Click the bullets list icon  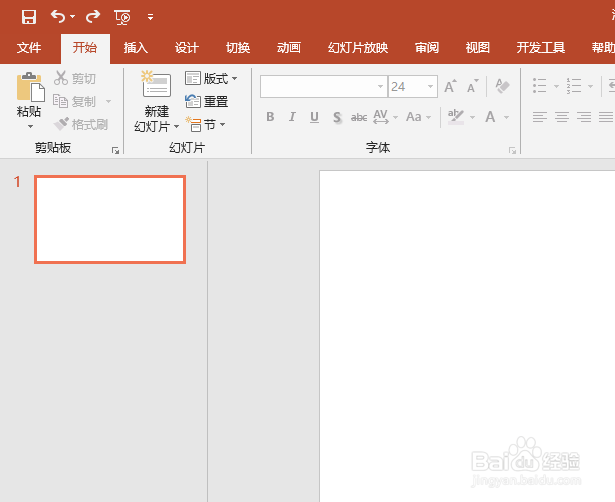point(540,85)
